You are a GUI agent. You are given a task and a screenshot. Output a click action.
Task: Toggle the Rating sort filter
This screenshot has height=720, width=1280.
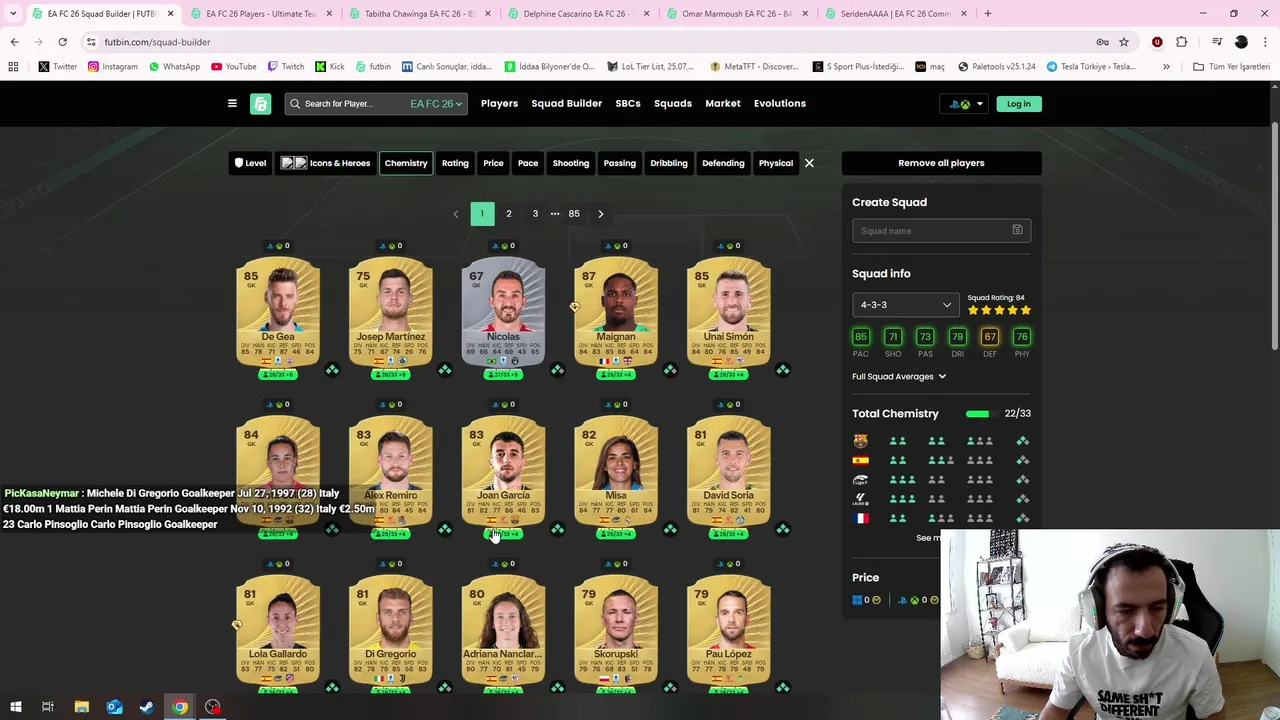(455, 163)
